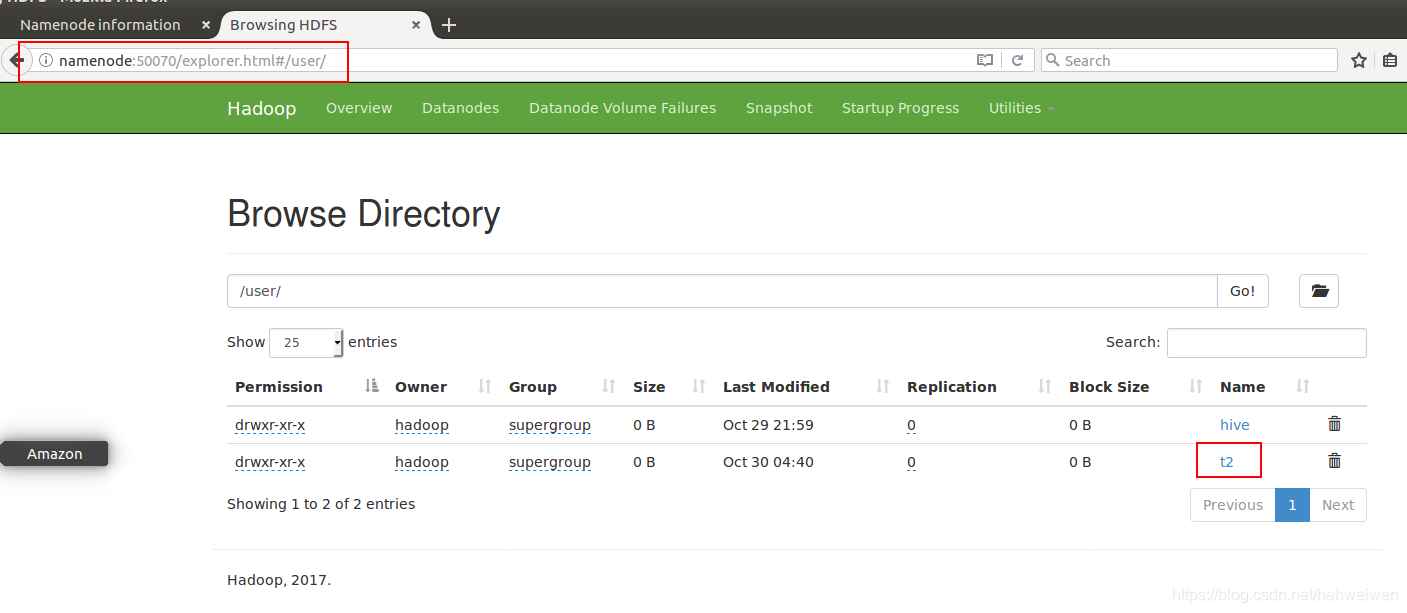Edit owner hadoop in hive row

(422, 425)
